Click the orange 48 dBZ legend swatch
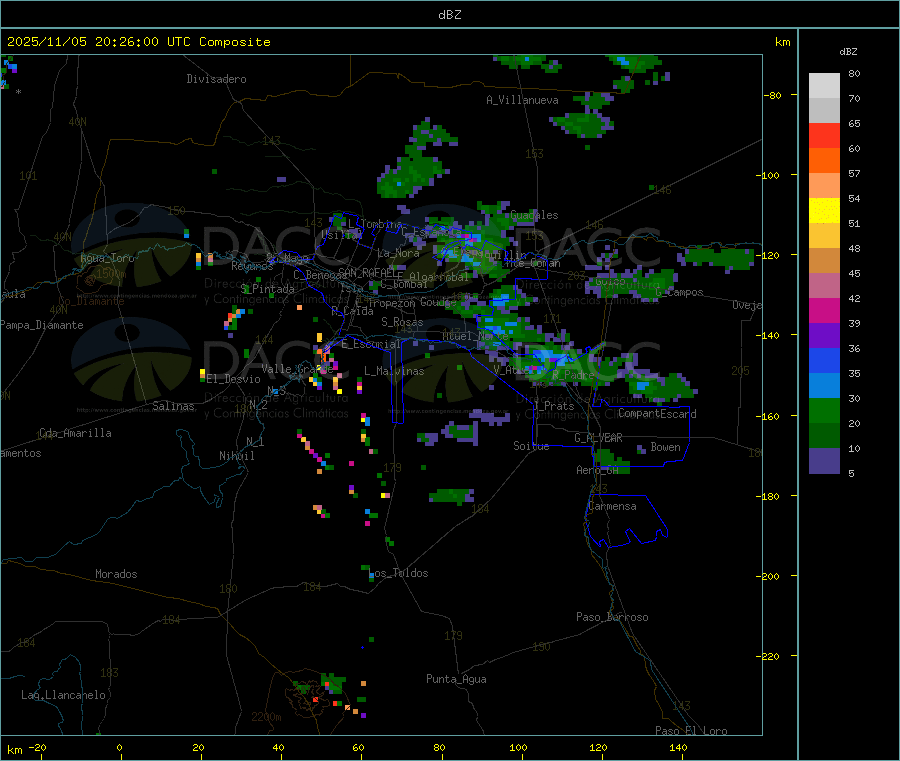Image resolution: width=900 pixels, height=761 pixels. pyautogui.click(x=824, y=261)
